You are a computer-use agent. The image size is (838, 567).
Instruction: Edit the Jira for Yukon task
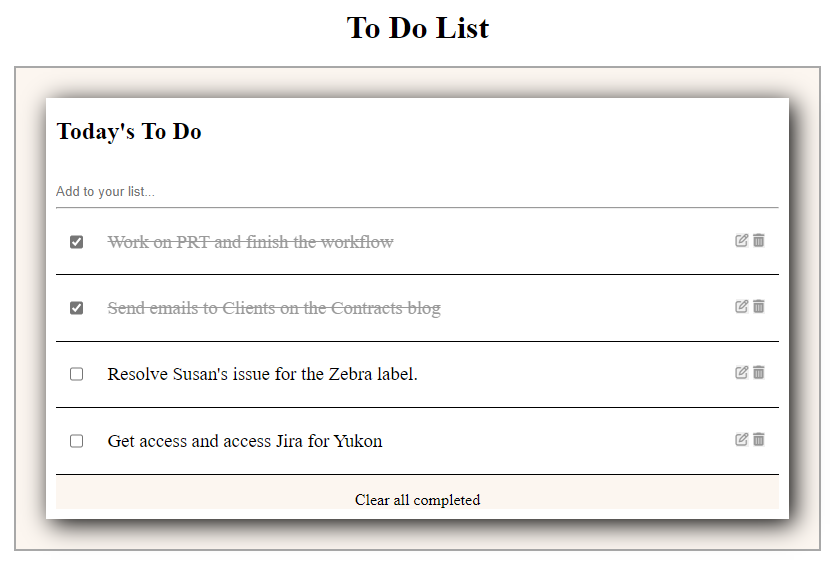click(x=741, y=439)
